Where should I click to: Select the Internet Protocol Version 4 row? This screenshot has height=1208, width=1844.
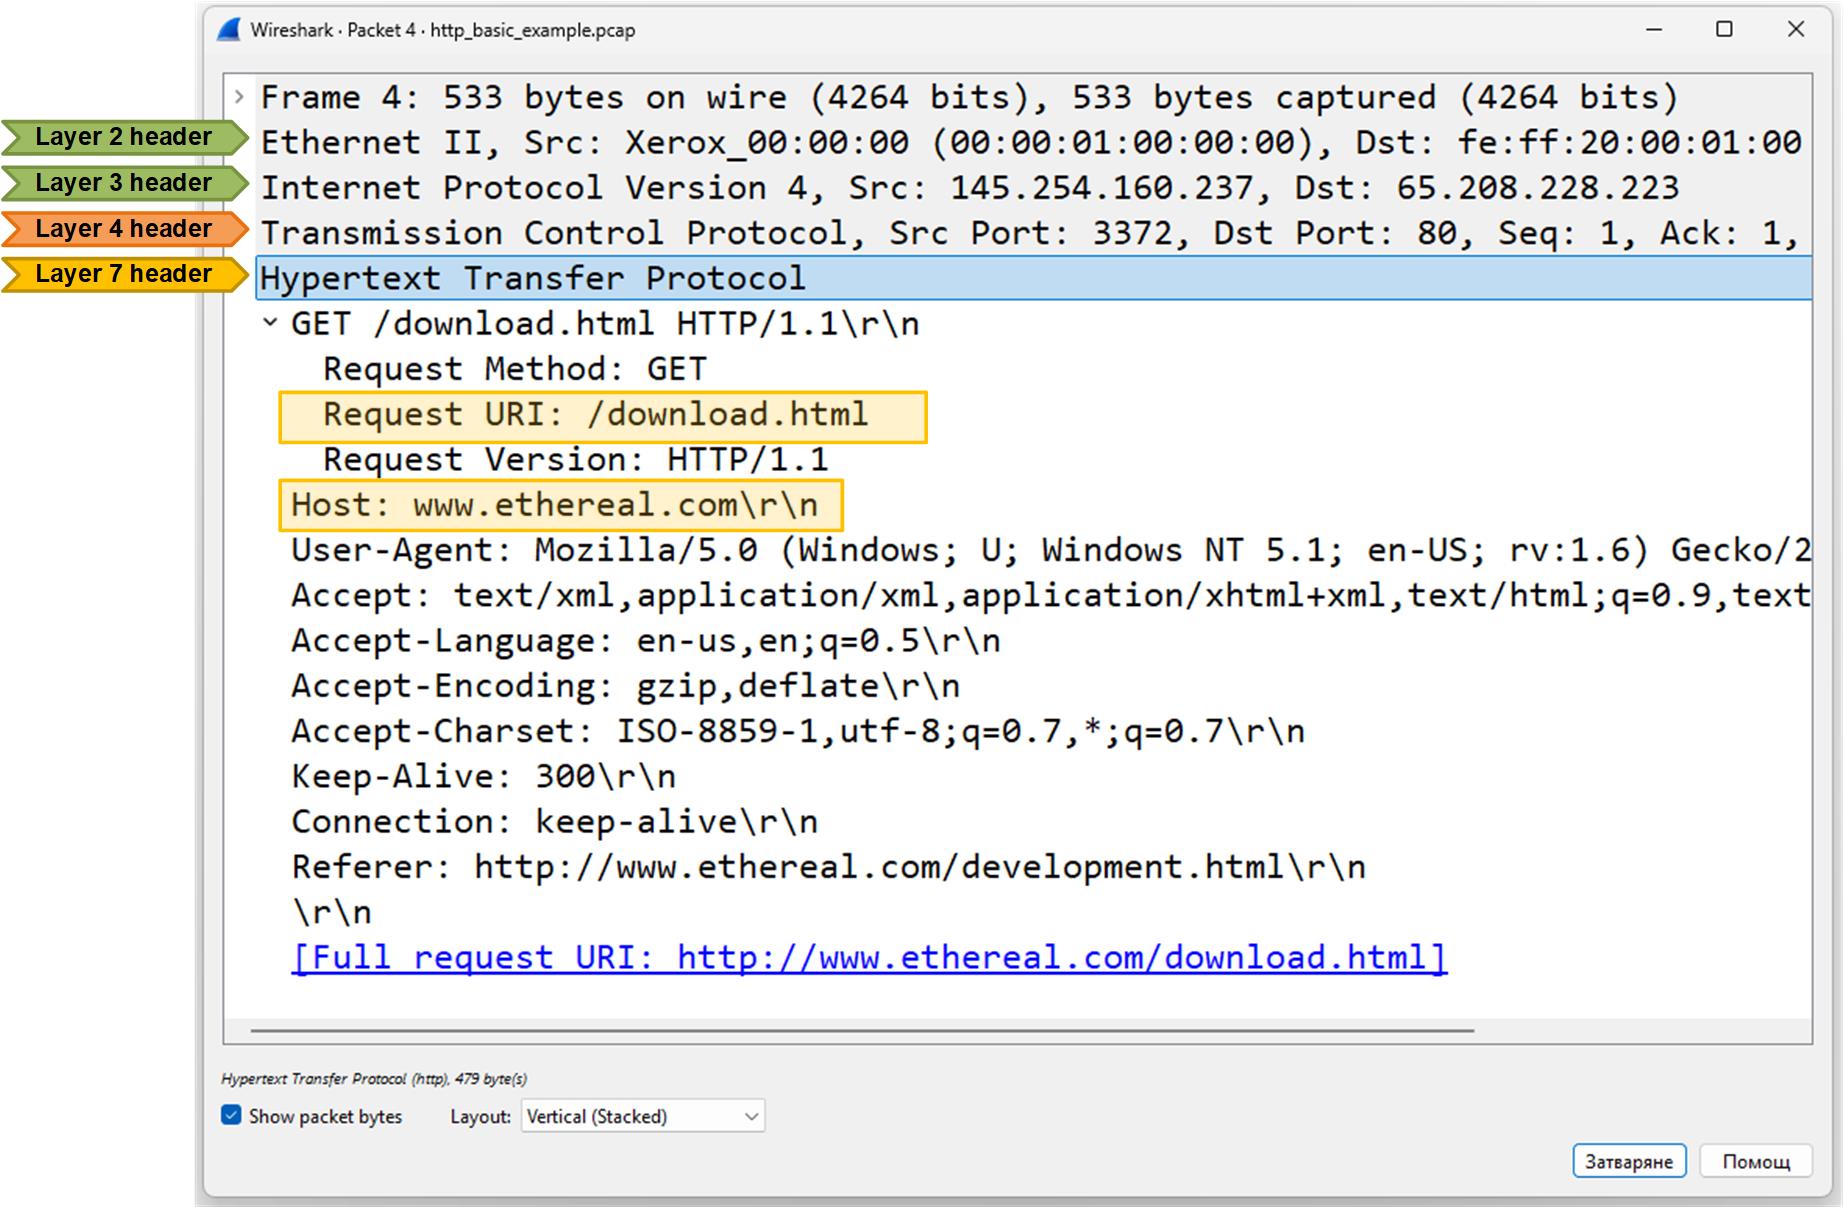968,188
